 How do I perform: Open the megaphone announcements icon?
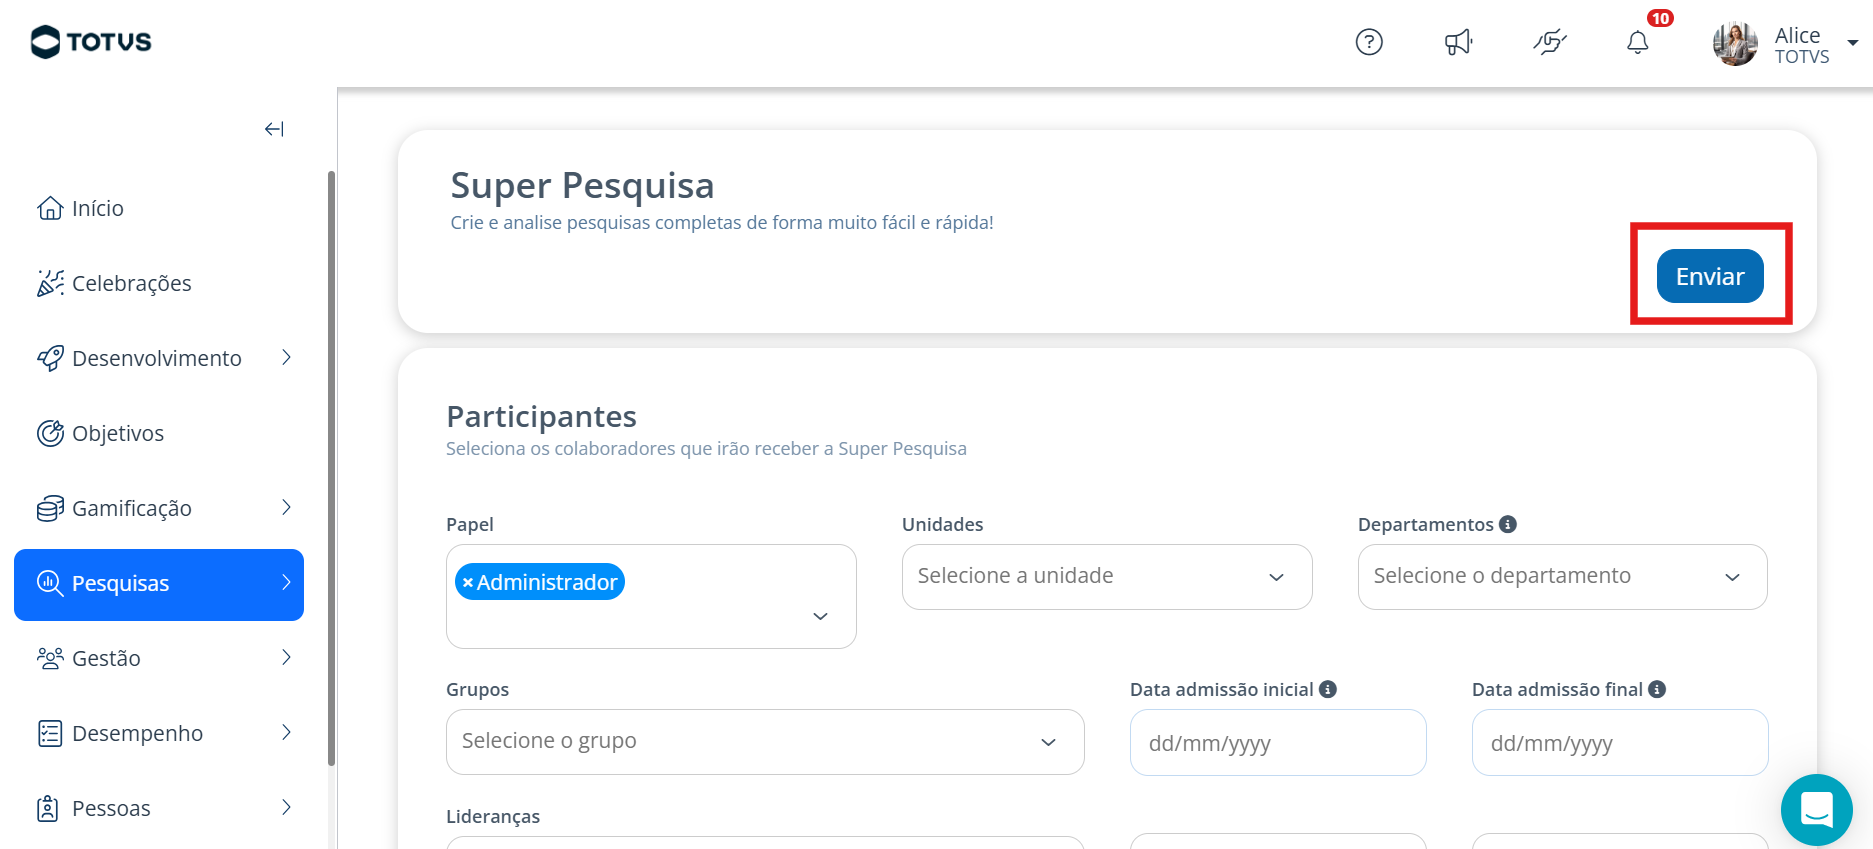(1459, 42)
